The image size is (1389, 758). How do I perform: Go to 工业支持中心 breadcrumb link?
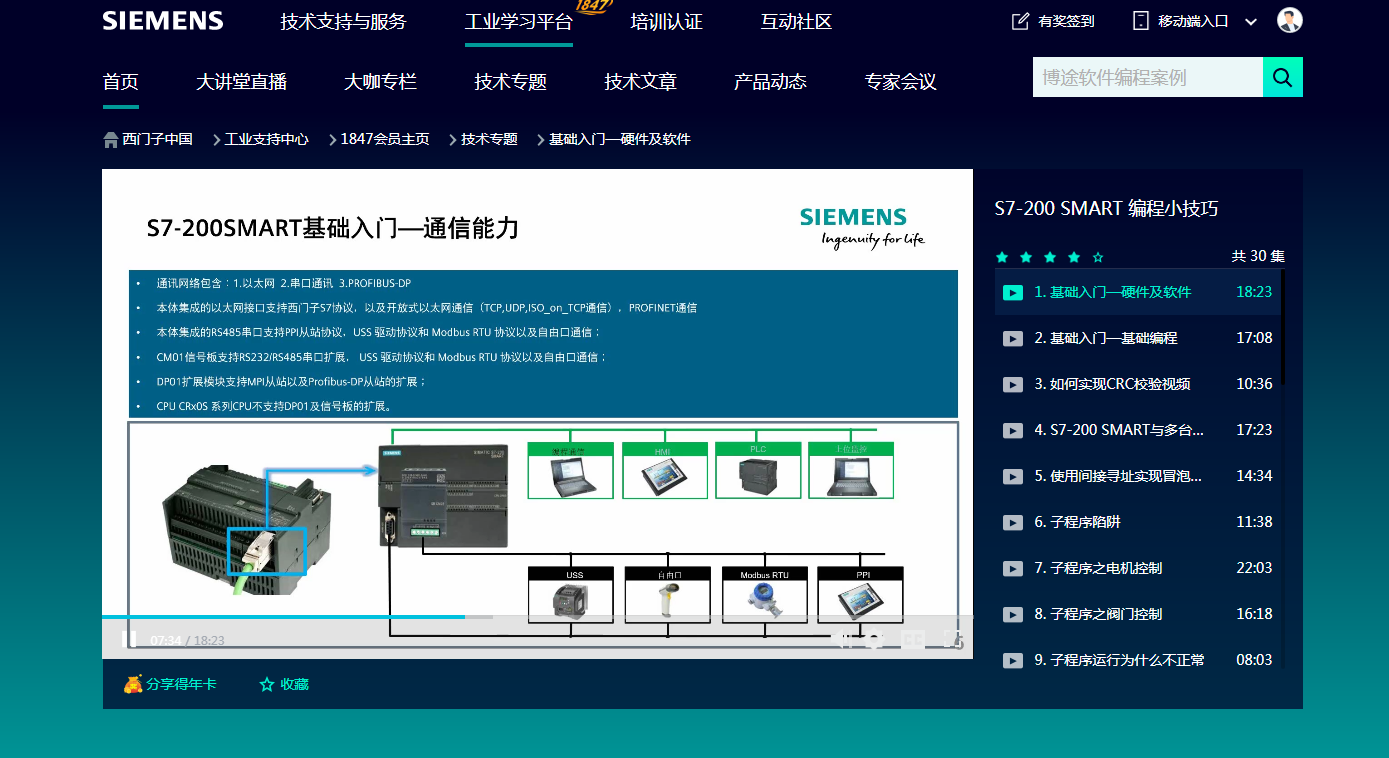(266, 140)
